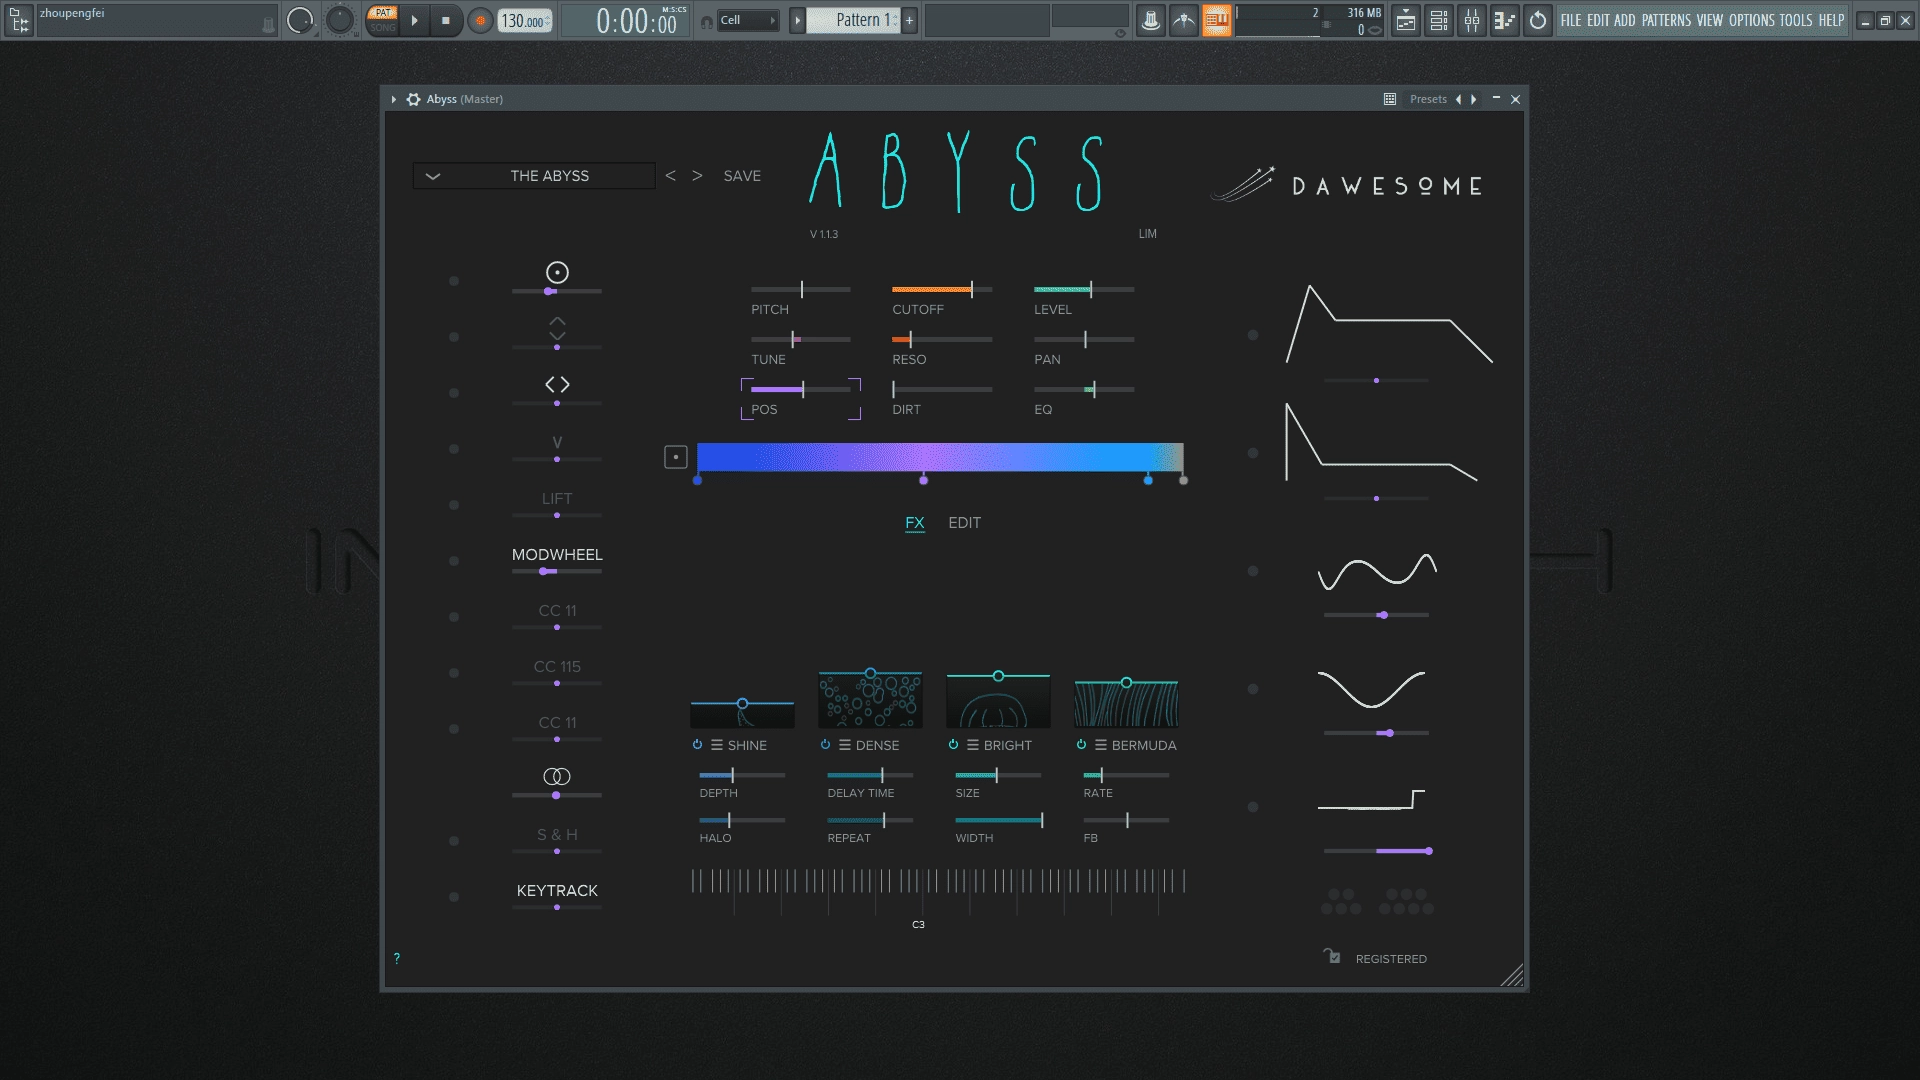Click the typing keyboard to piano icon
The height and width of the screenshot is (1080, 1920).
pyautogui.click(x=1216, y=20)
